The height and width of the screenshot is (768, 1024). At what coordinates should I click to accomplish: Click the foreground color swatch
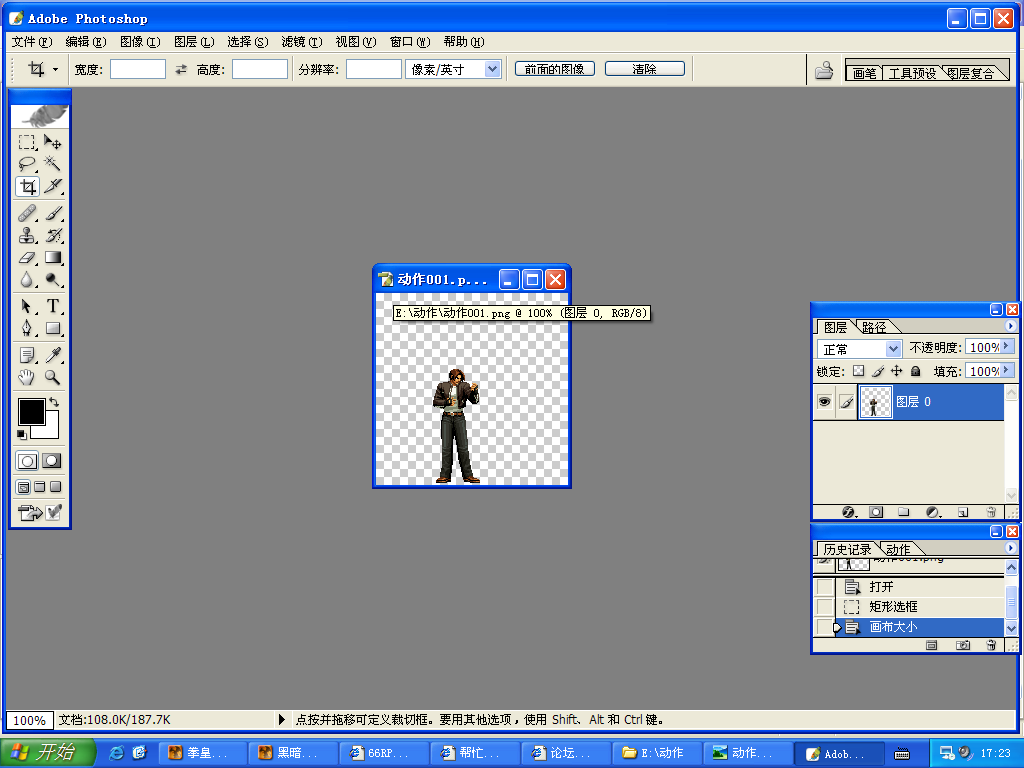click(31, 412)
